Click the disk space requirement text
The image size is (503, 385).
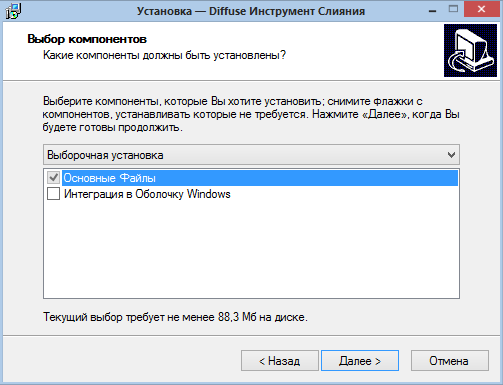pyautogui.click(x=175, y=317)
